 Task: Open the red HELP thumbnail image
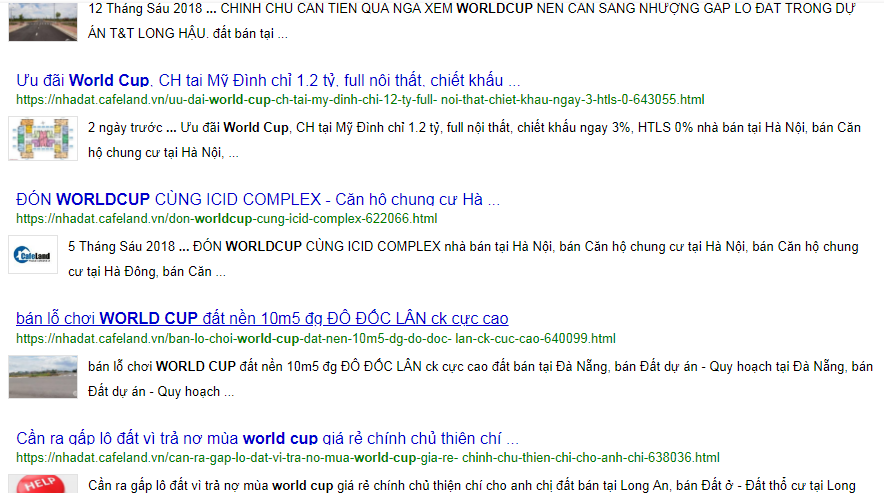coord(38,483)
